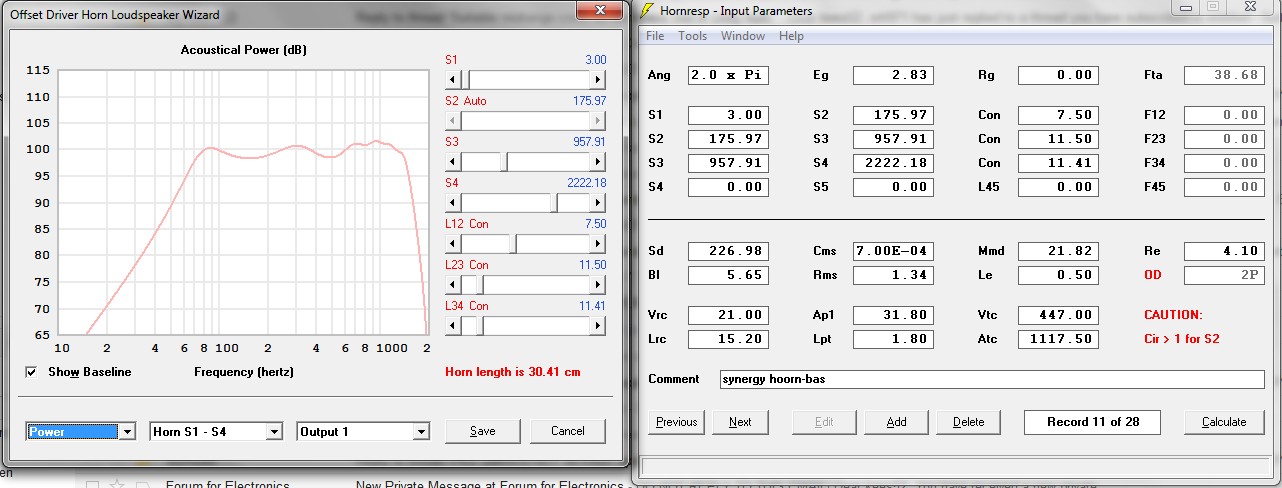
Task: Click the S3 slider right arrow
Action: (599, 161)
